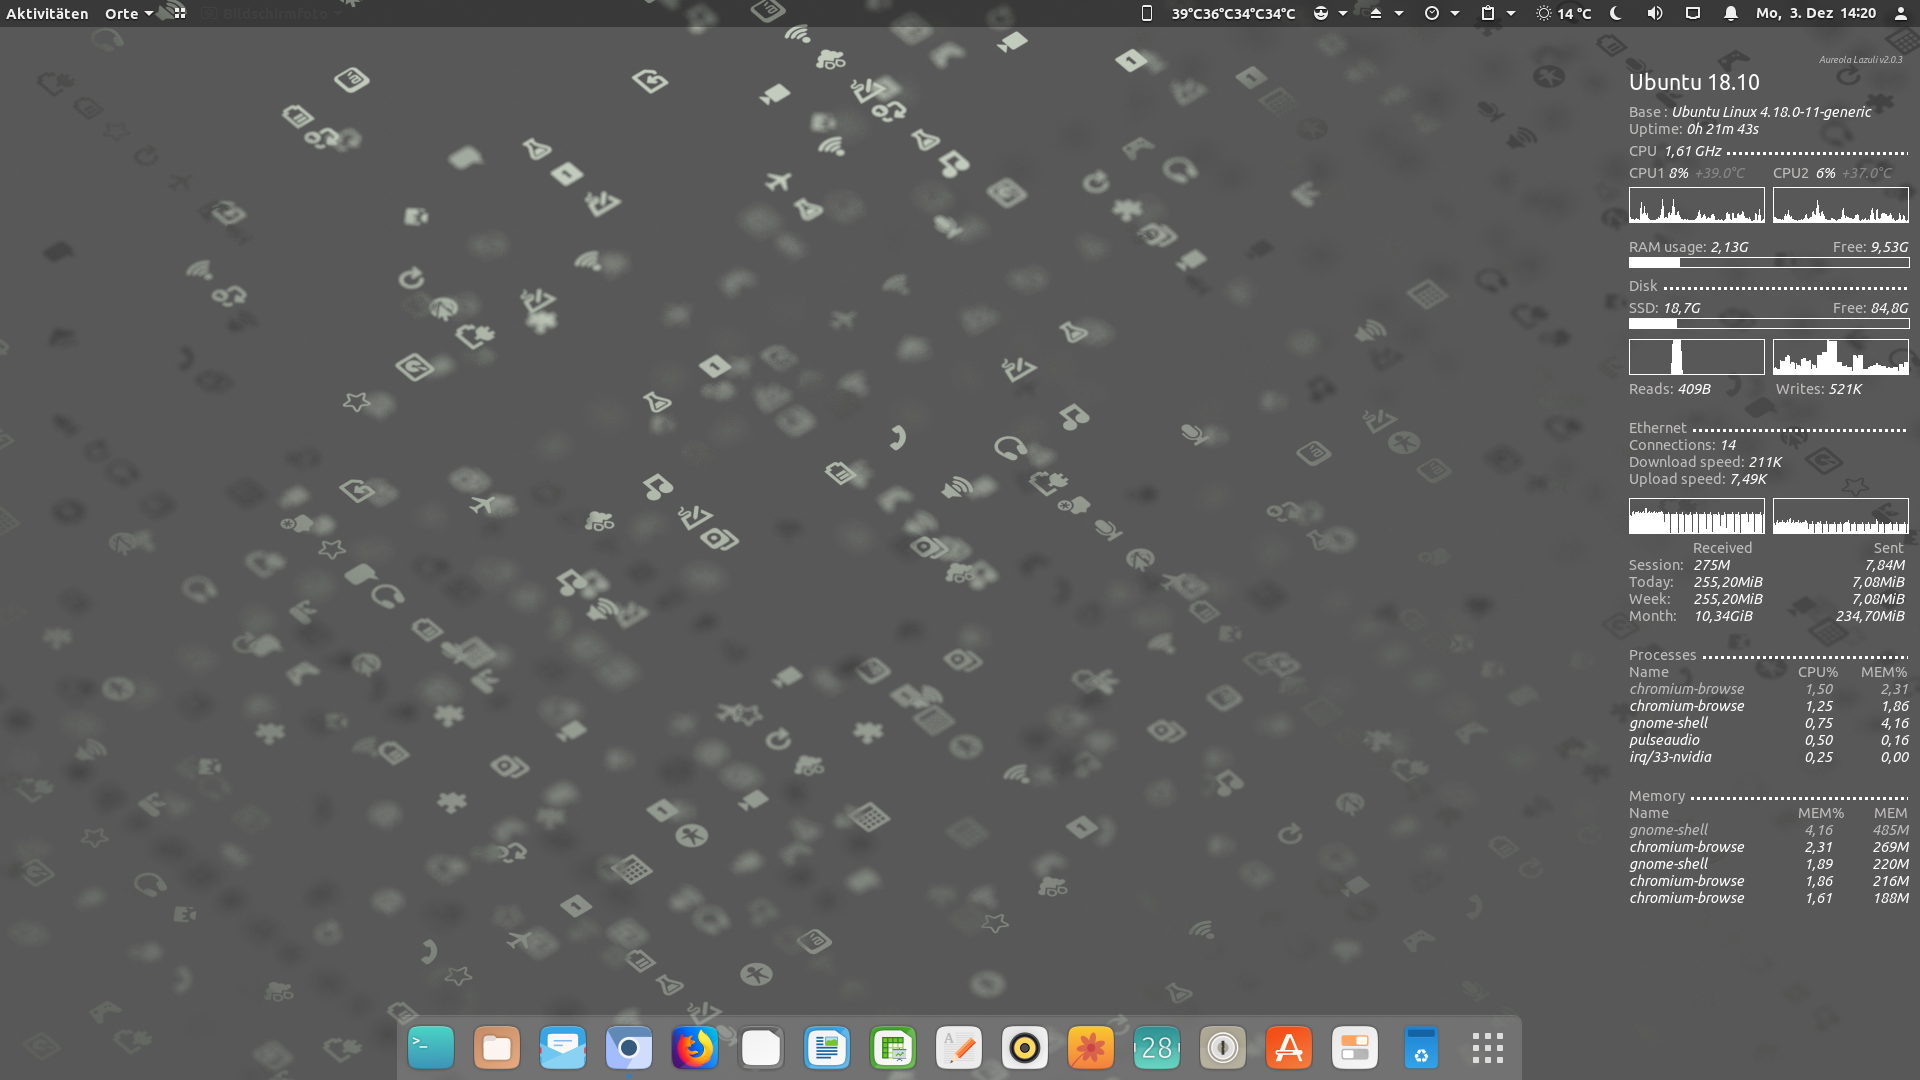Open the Aktivitäten overview
This screenshot has width=1920, height=1080.
(x=47, y=13)
